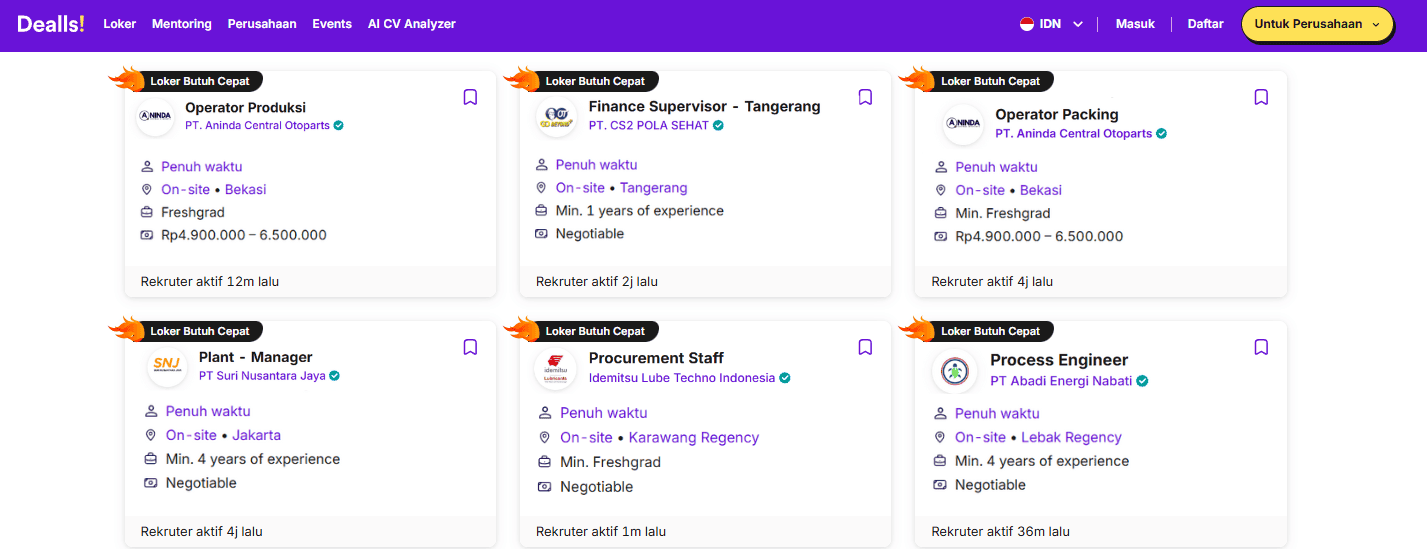Bookmark the Finance Supervisor - Tangerang job
1427x549 pixels.
(866, 97)
